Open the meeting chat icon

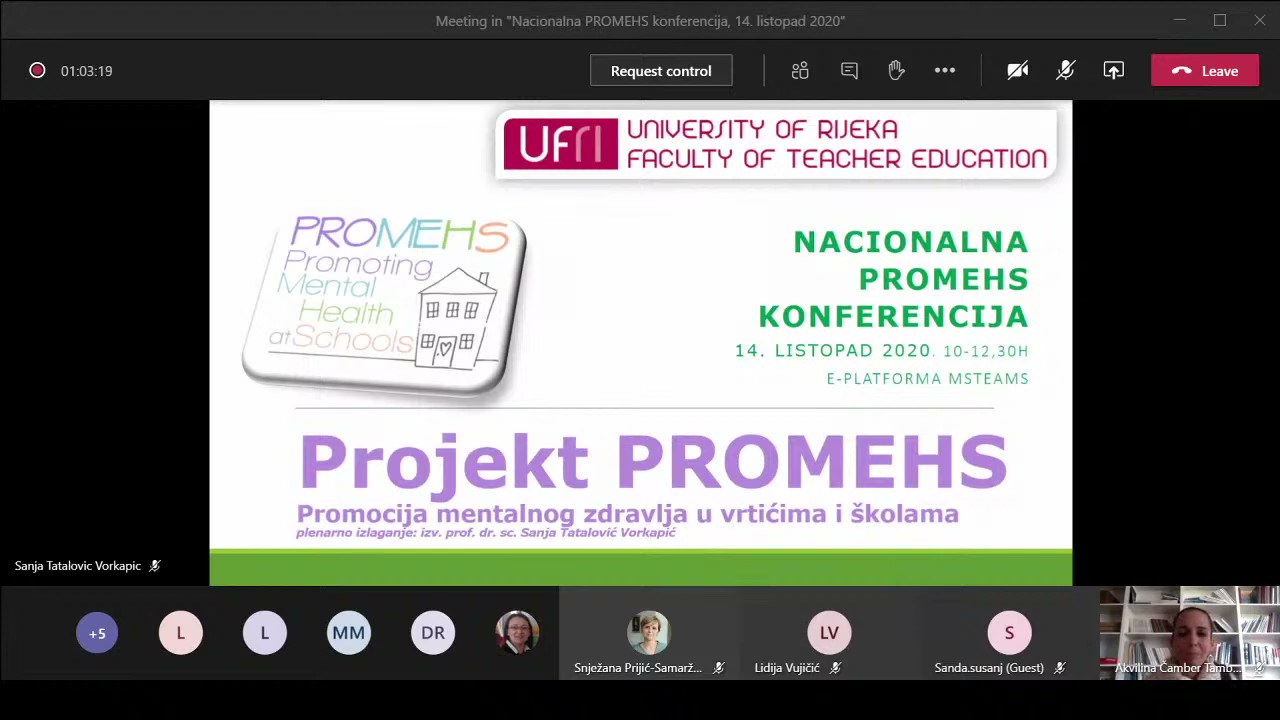pos(849,71)
